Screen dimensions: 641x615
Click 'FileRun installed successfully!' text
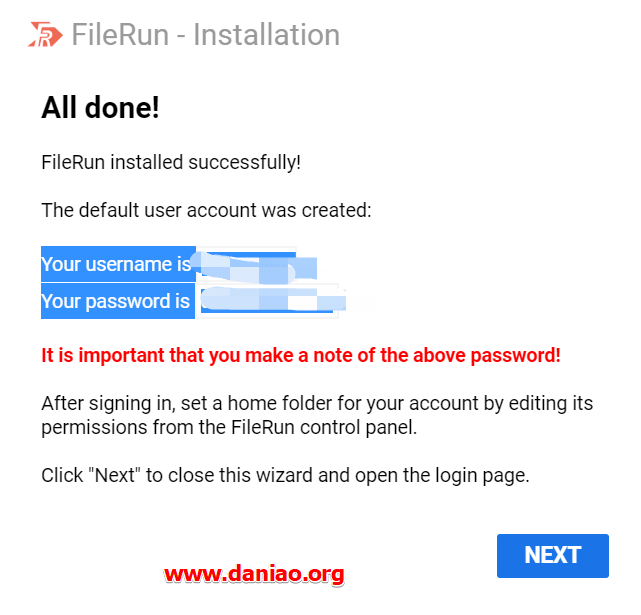pyautogui.click(x=171, y=162)
